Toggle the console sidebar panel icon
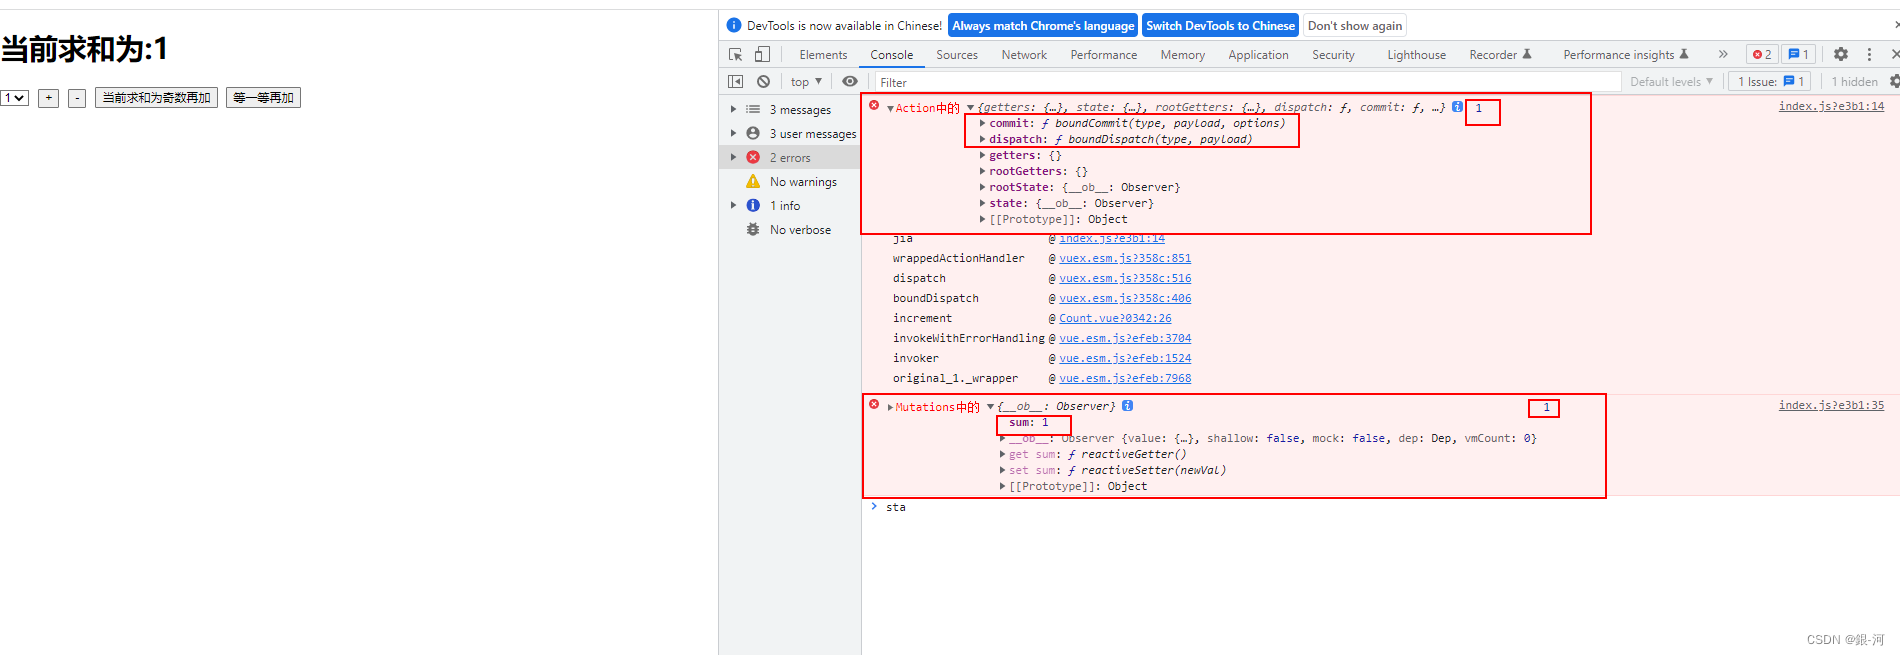The height and width of the screenshot is (655, 1900). pyautogui.click(x=736, y=82)
